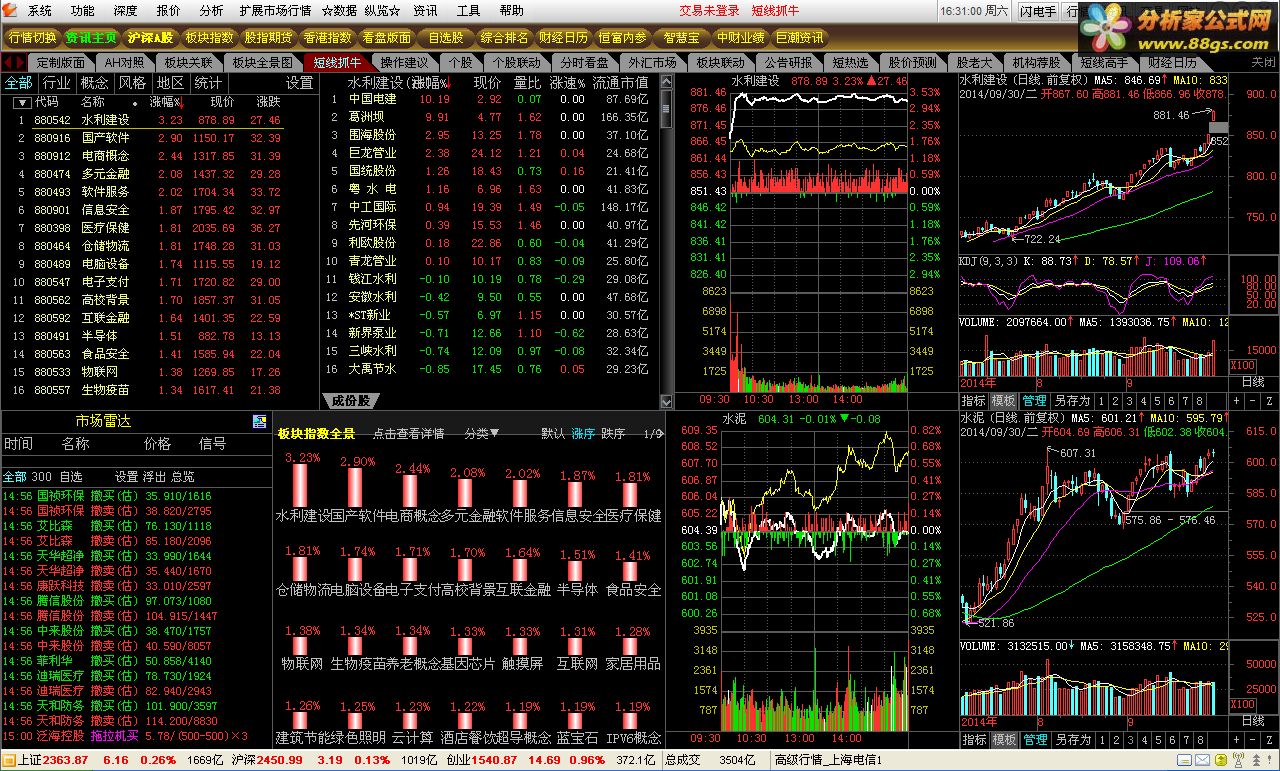Viewport: 1280px width, 771px height.
Task: Open 设置 in the sector list header
Action: point(299,82)
